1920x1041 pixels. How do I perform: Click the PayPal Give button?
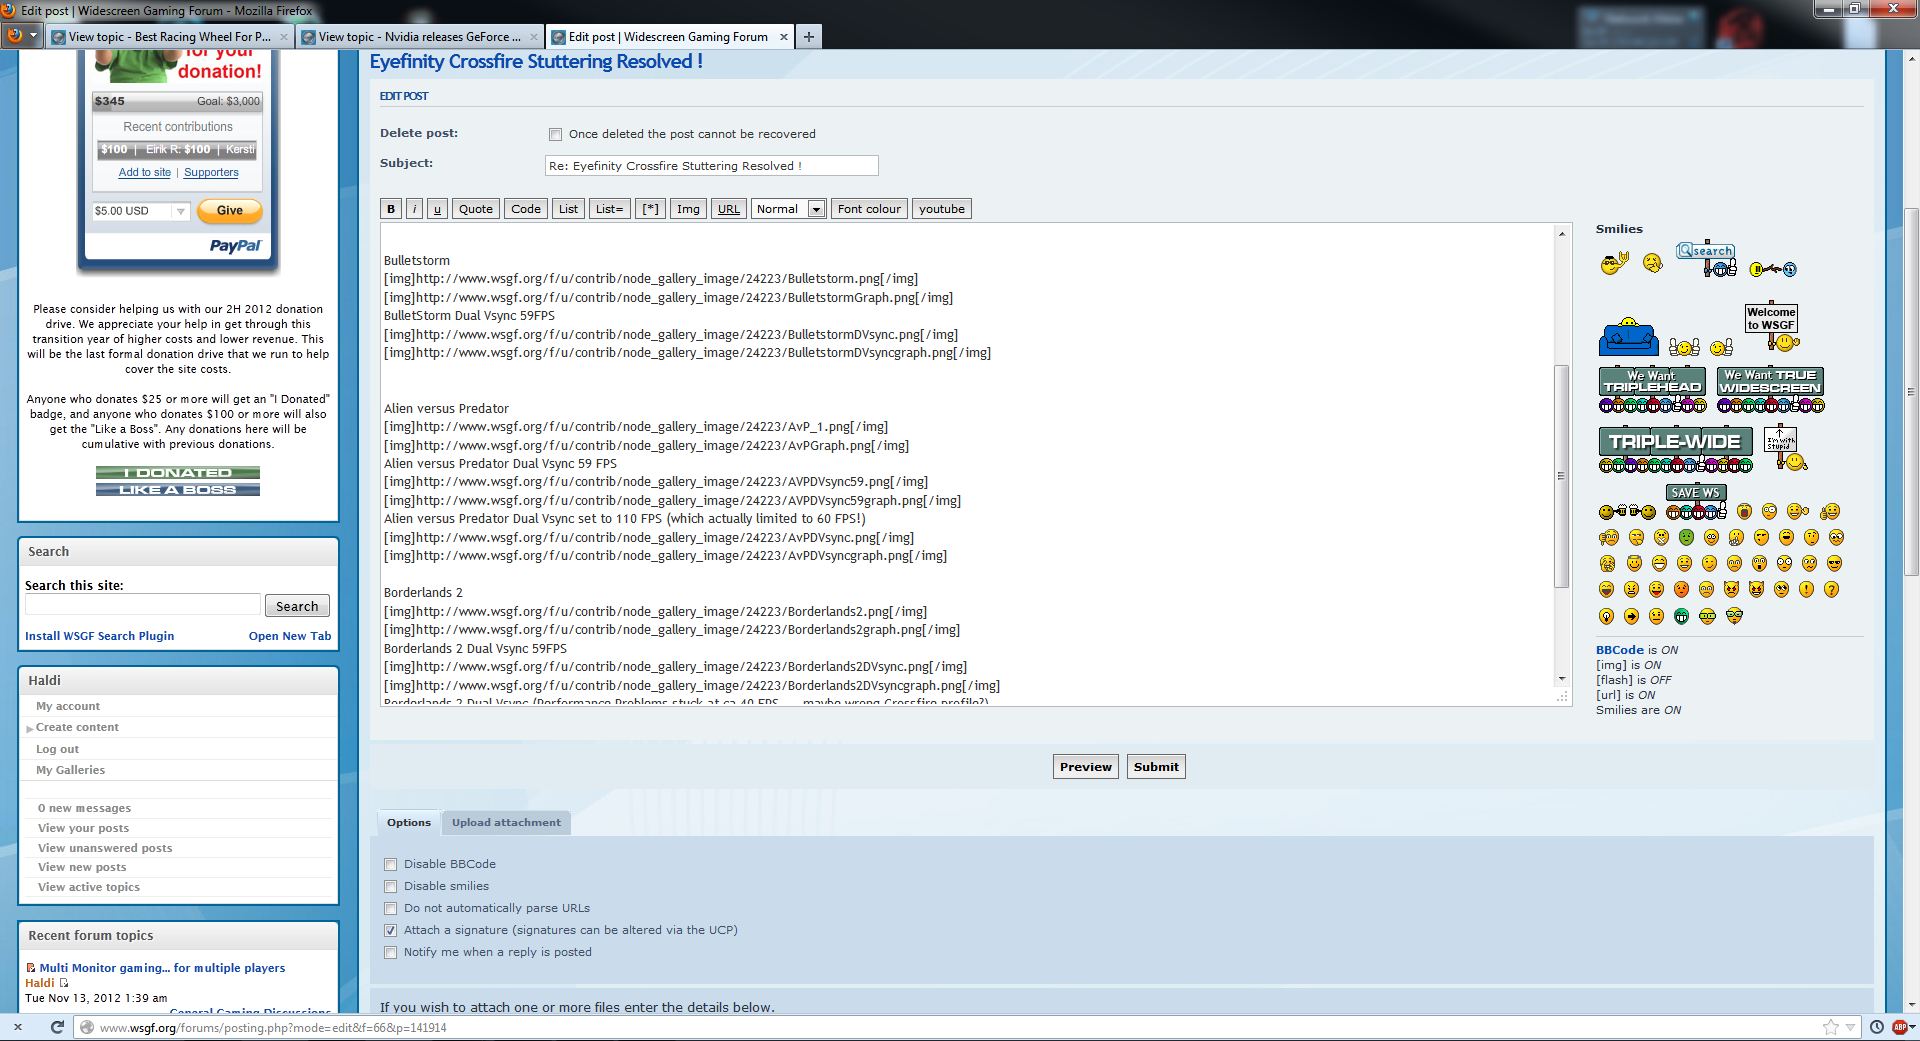click(230, 211)
